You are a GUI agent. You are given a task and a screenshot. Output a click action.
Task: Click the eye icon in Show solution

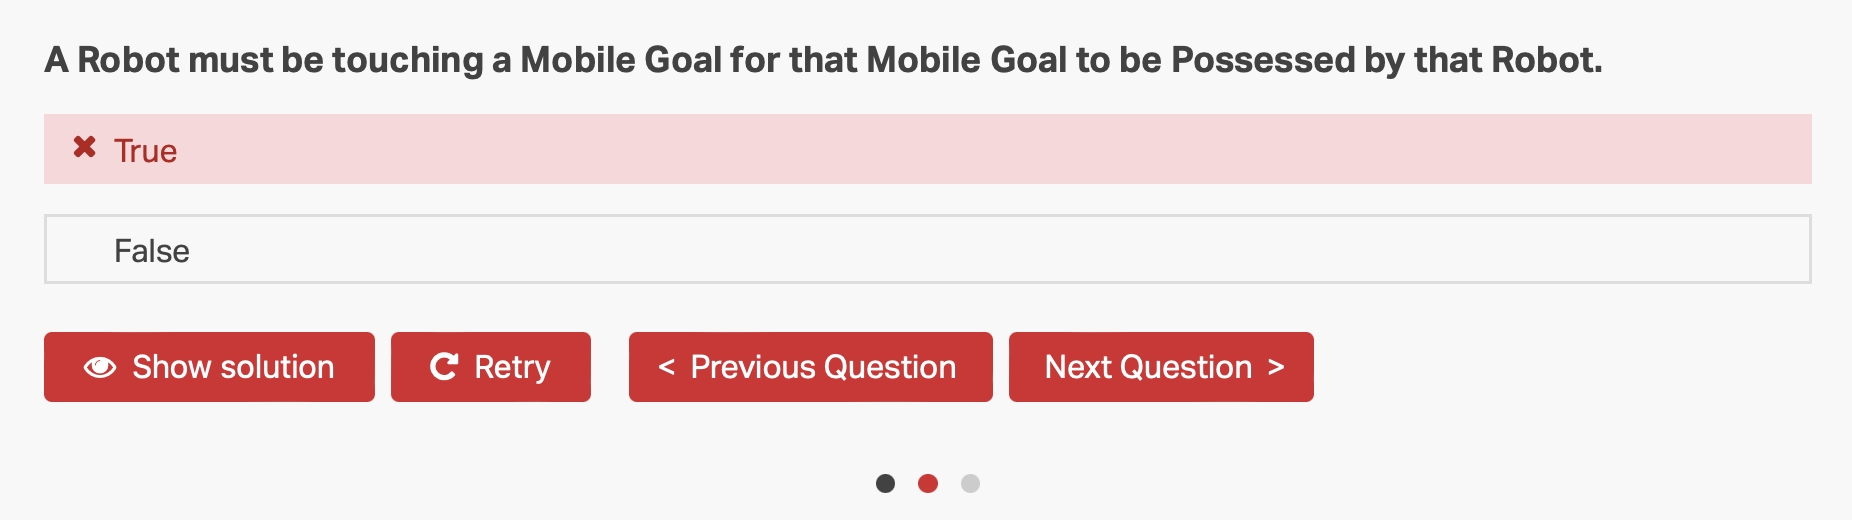(x=100, y=367)
